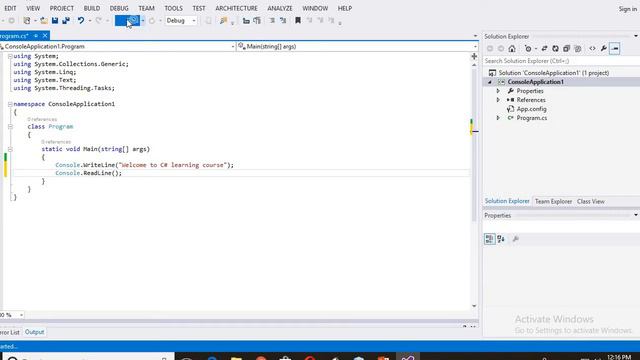
Task: Open the Start button dropdown arrow
Action: pos(143,20)
